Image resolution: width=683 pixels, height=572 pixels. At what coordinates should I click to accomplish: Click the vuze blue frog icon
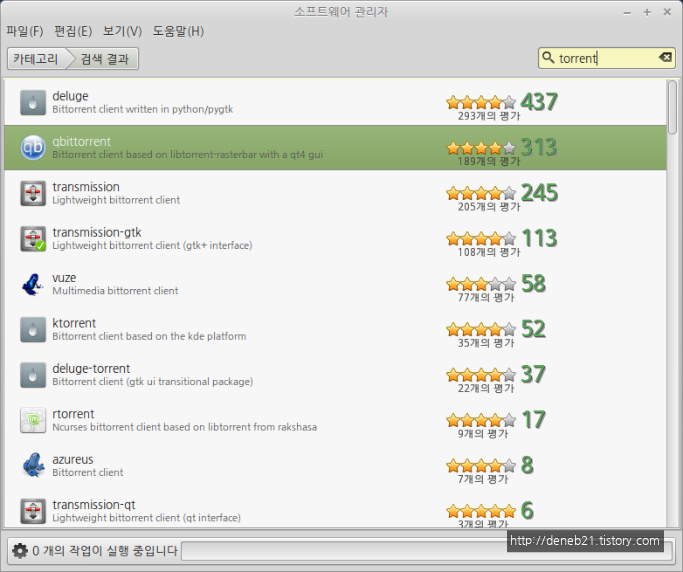click(33, 284)
